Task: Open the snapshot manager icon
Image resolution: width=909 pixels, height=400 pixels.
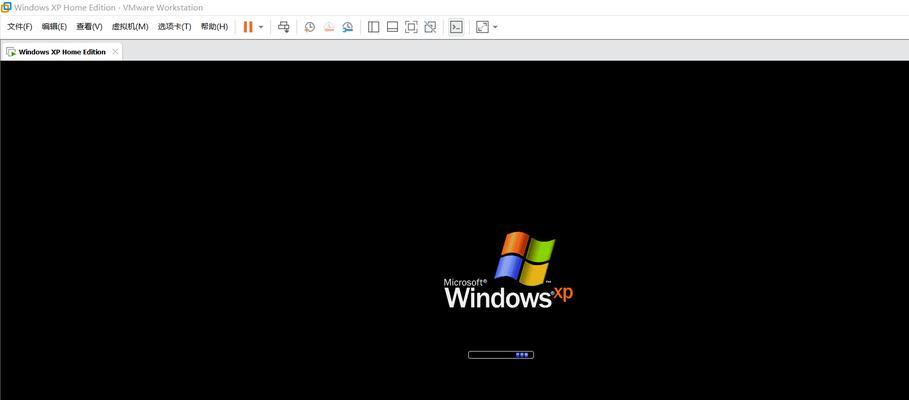Action: (347, 27)
